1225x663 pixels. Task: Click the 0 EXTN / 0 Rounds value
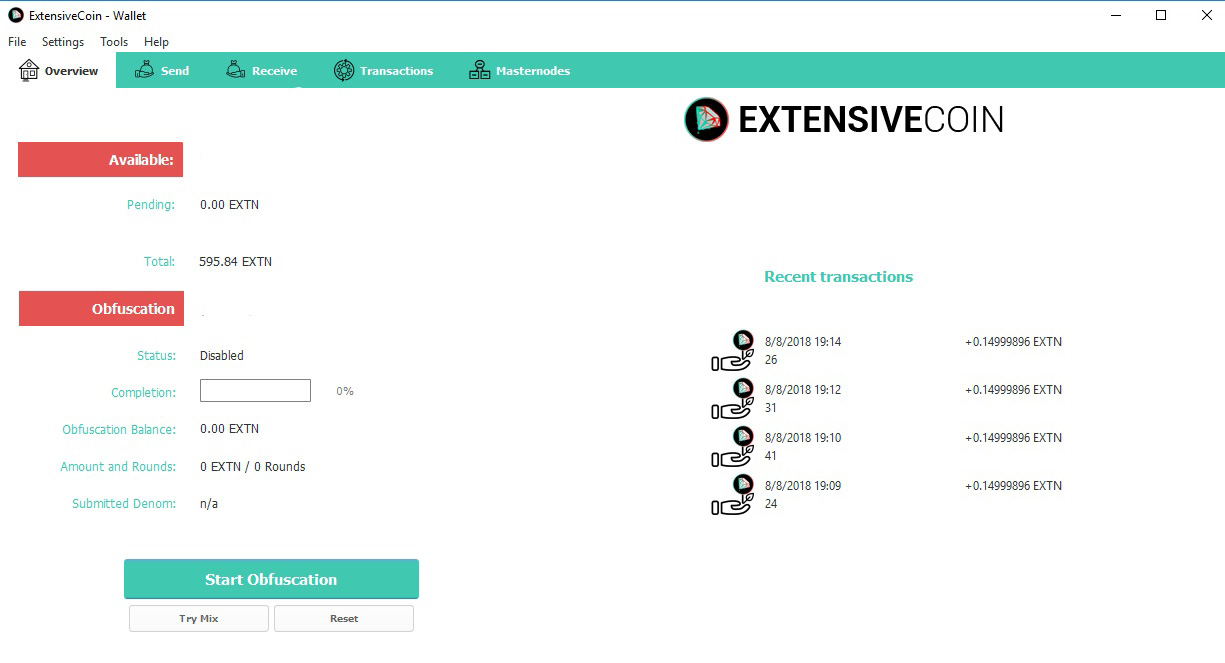coord(252,467)
